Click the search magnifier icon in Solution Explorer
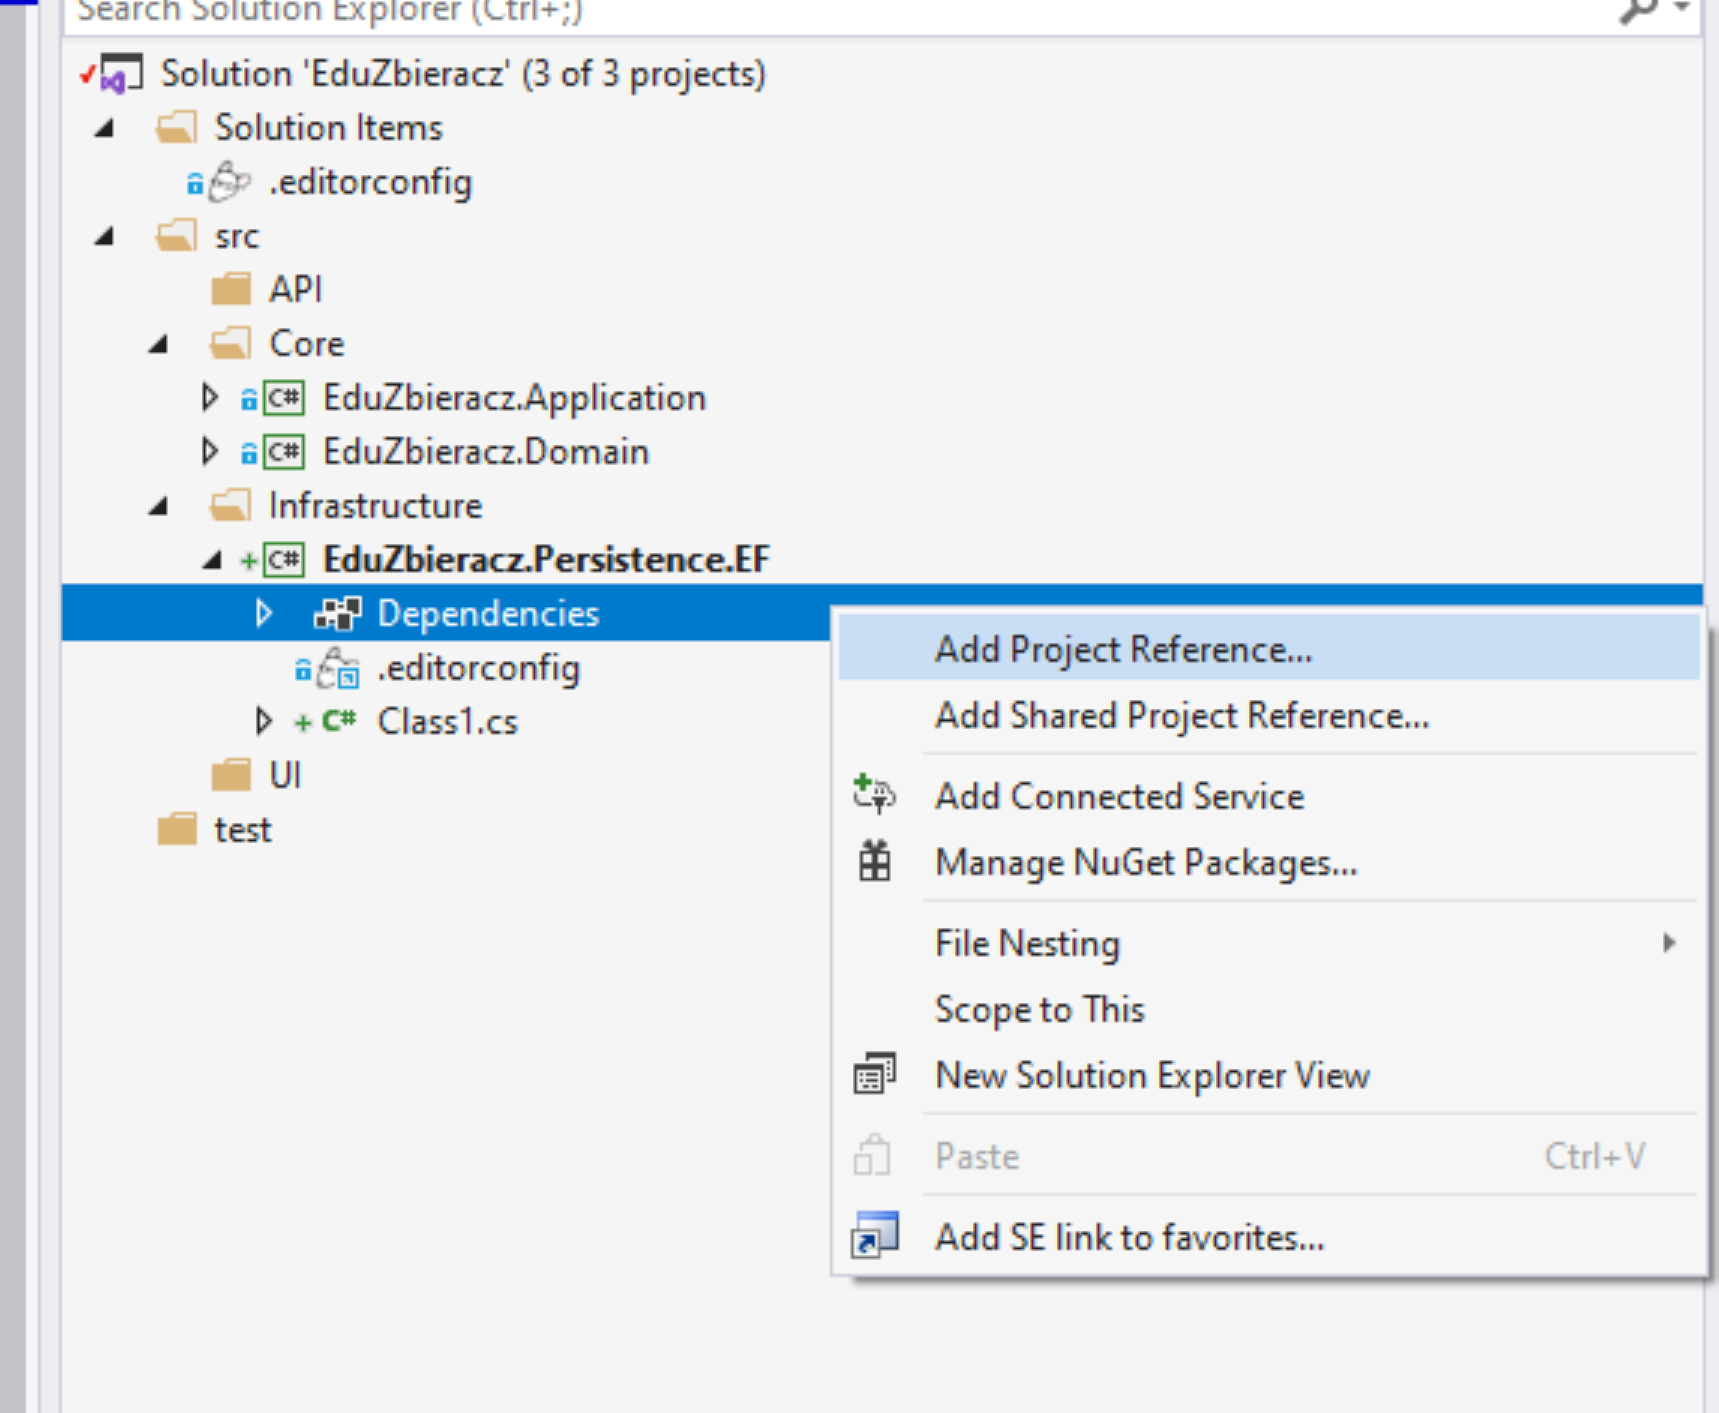Screen dimensions: 1719x1413 tap(1638, 10)
